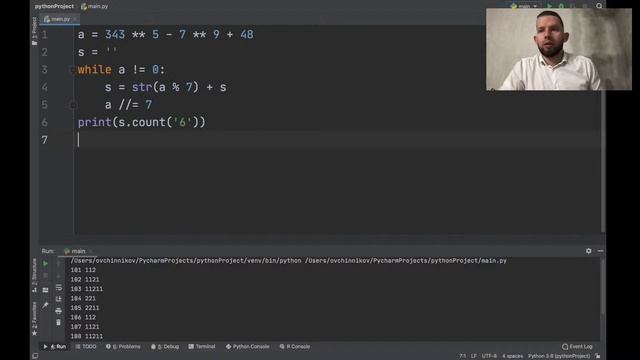Viewport: 640px width, 360px height.
Task: Click the Run console vertical scrollbar
Action: pos(602,286)
